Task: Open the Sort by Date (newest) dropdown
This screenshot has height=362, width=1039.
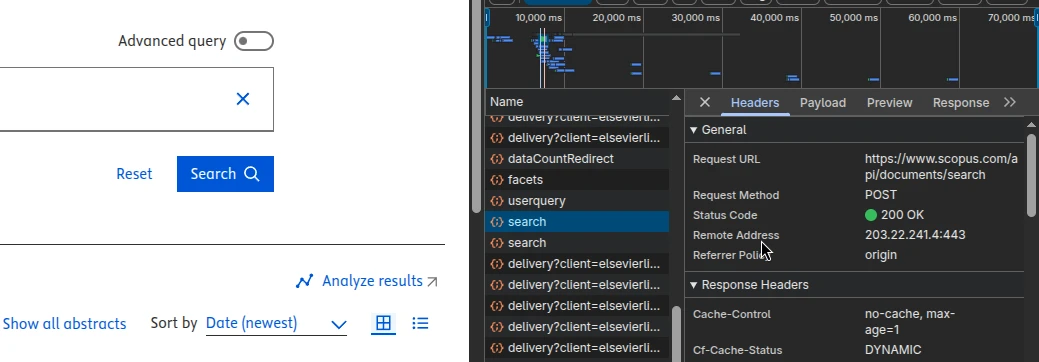Action: tap(276, 324)
